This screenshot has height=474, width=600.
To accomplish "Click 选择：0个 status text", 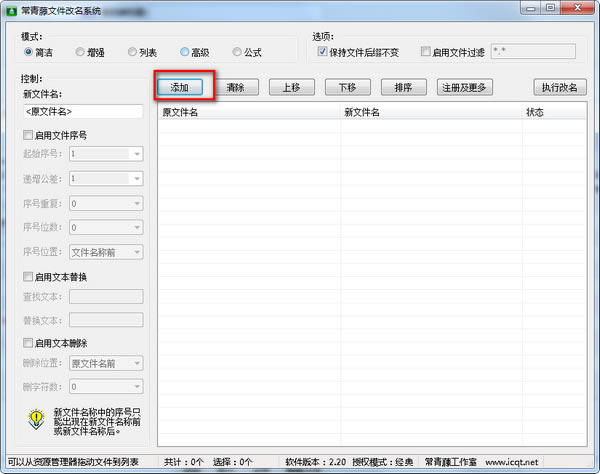I will [x=233, y=462].
